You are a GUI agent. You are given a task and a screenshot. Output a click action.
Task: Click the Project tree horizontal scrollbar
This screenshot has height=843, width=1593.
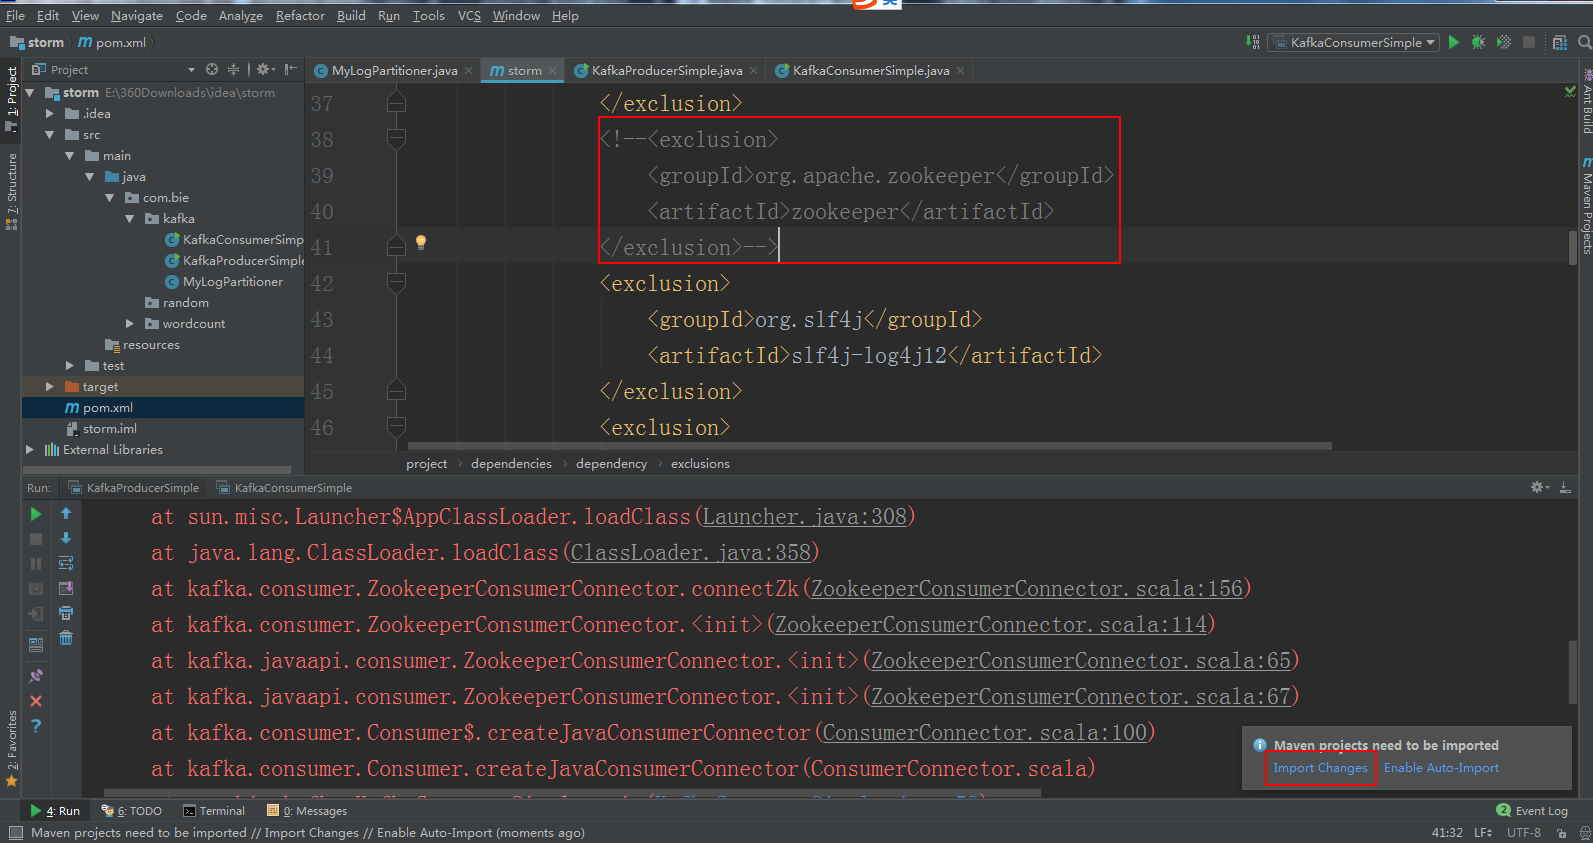(157, 469)
